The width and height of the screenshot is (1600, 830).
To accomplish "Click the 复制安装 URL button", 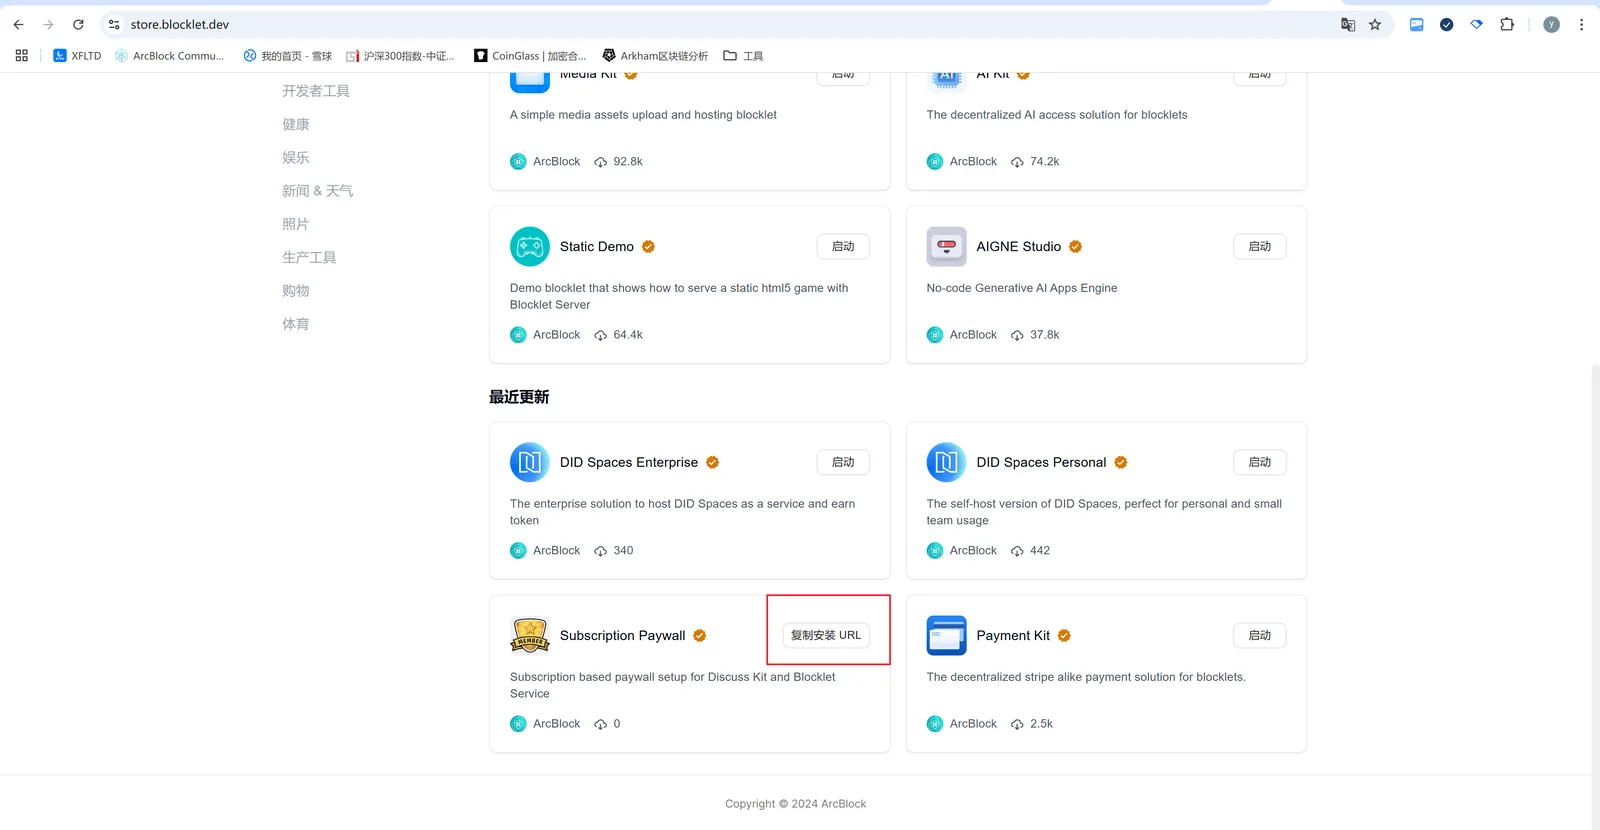I will 826,635.
